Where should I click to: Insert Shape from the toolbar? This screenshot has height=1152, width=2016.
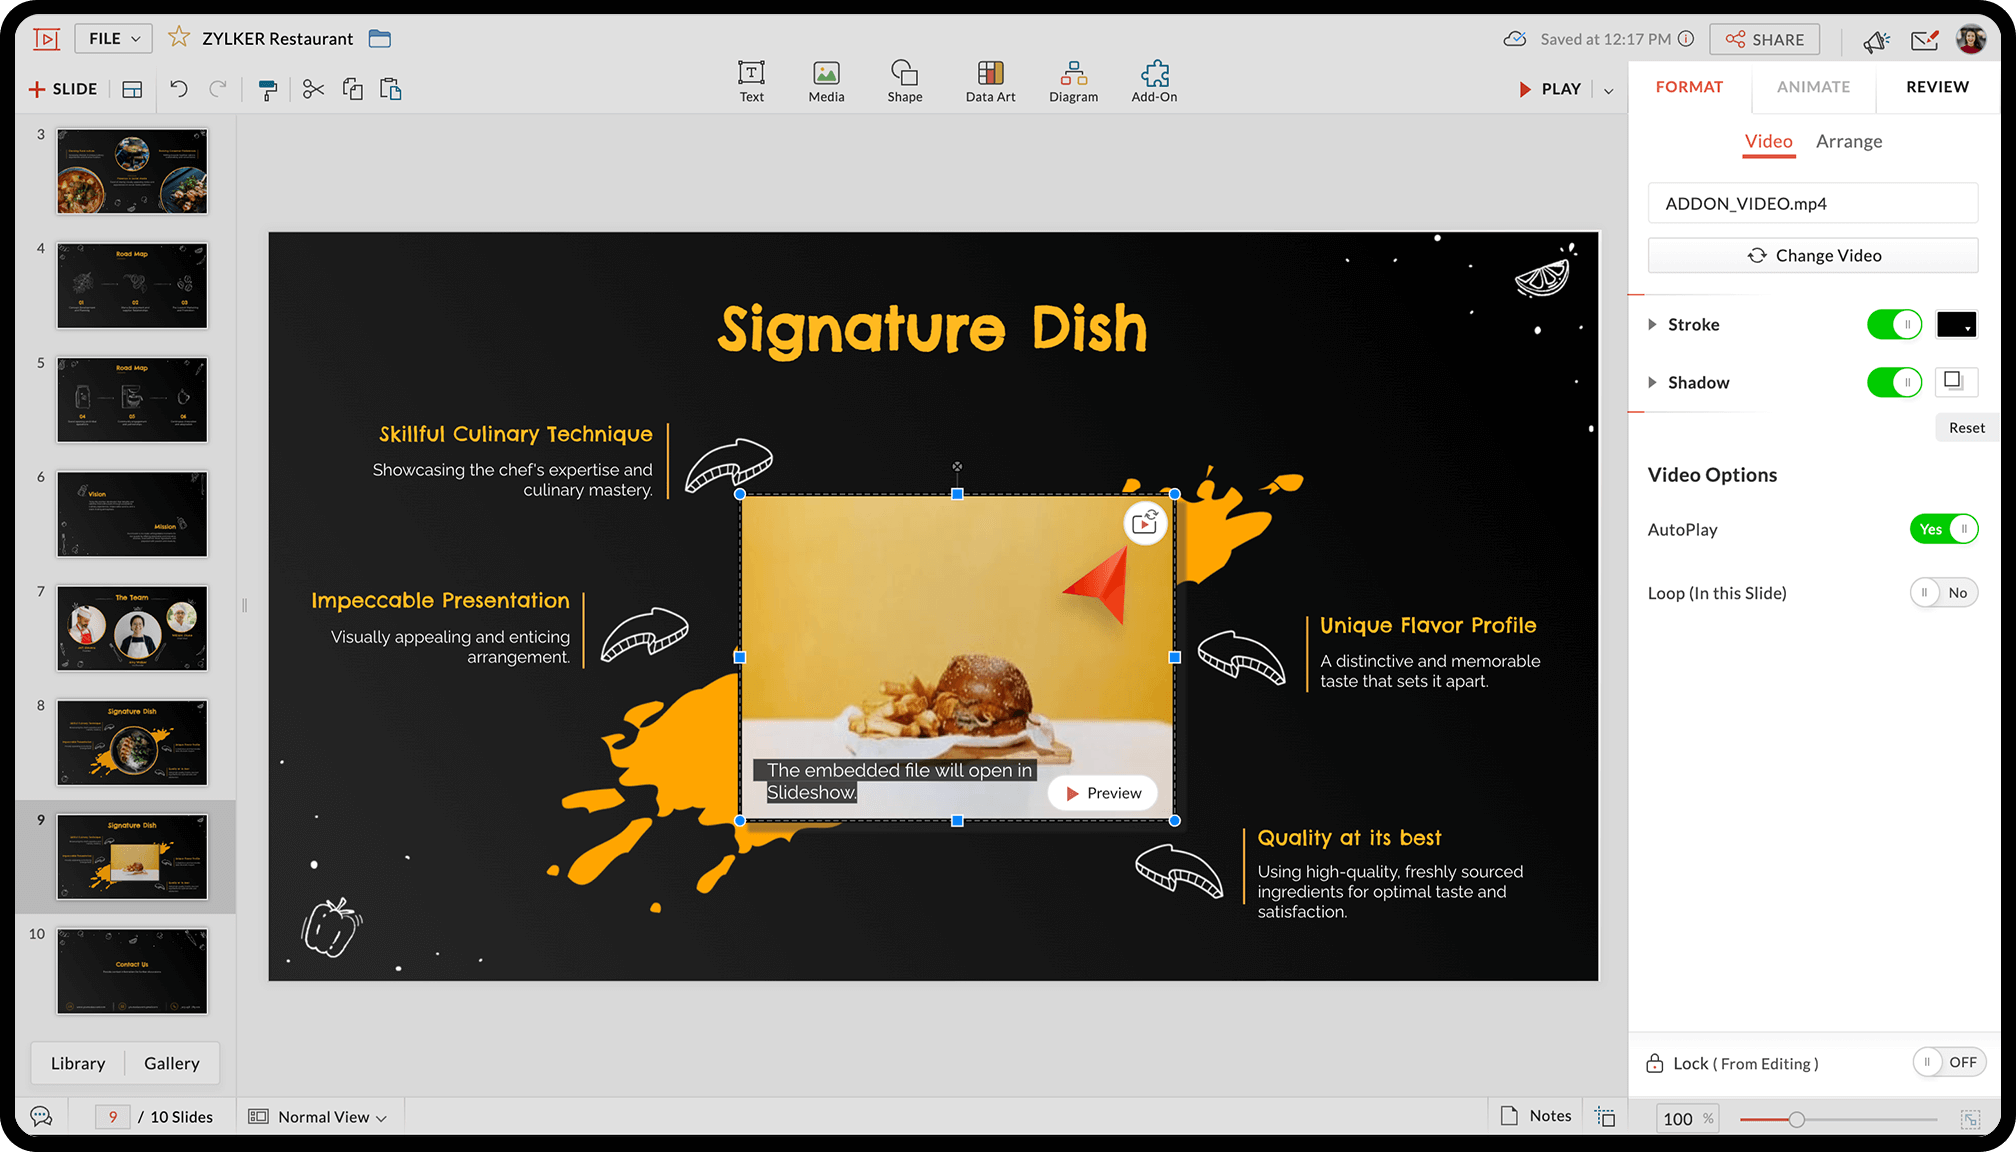point(904,81)
